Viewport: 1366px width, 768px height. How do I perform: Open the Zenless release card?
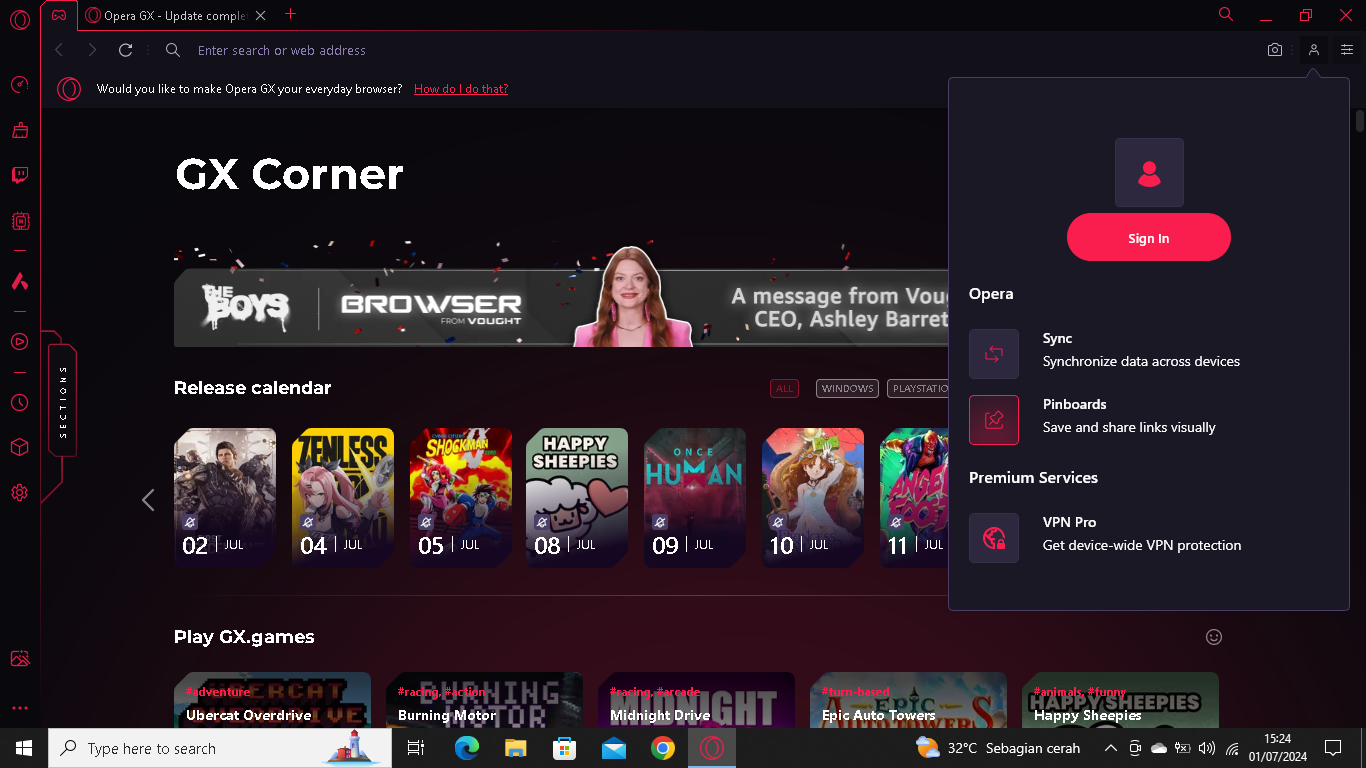(343, 497)
